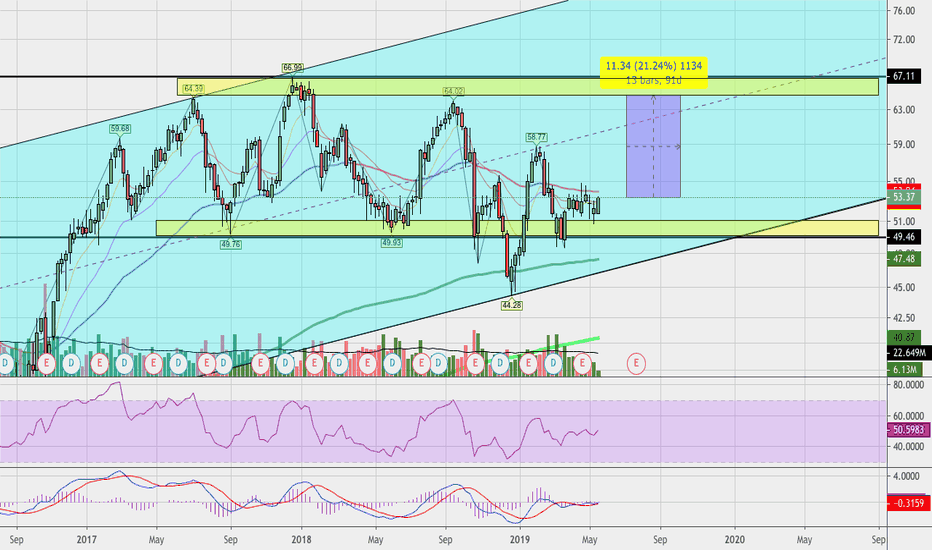Click the 58.77 high price label
This screenshot has height=550, width=932.
point(536,137)
